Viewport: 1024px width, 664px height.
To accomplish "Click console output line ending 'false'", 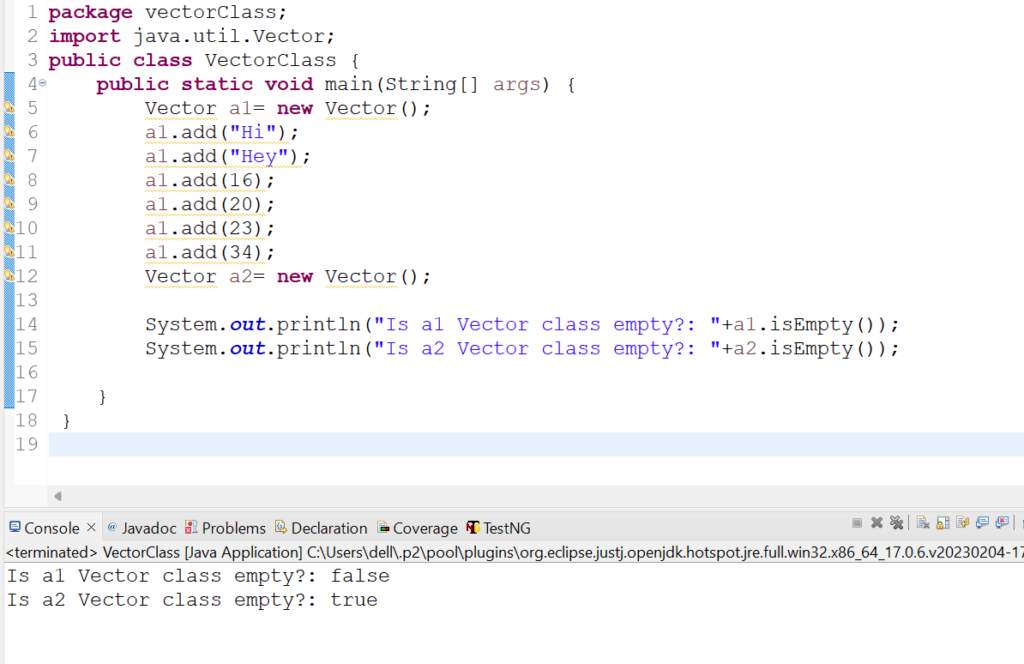I will [x=199, y=576].
